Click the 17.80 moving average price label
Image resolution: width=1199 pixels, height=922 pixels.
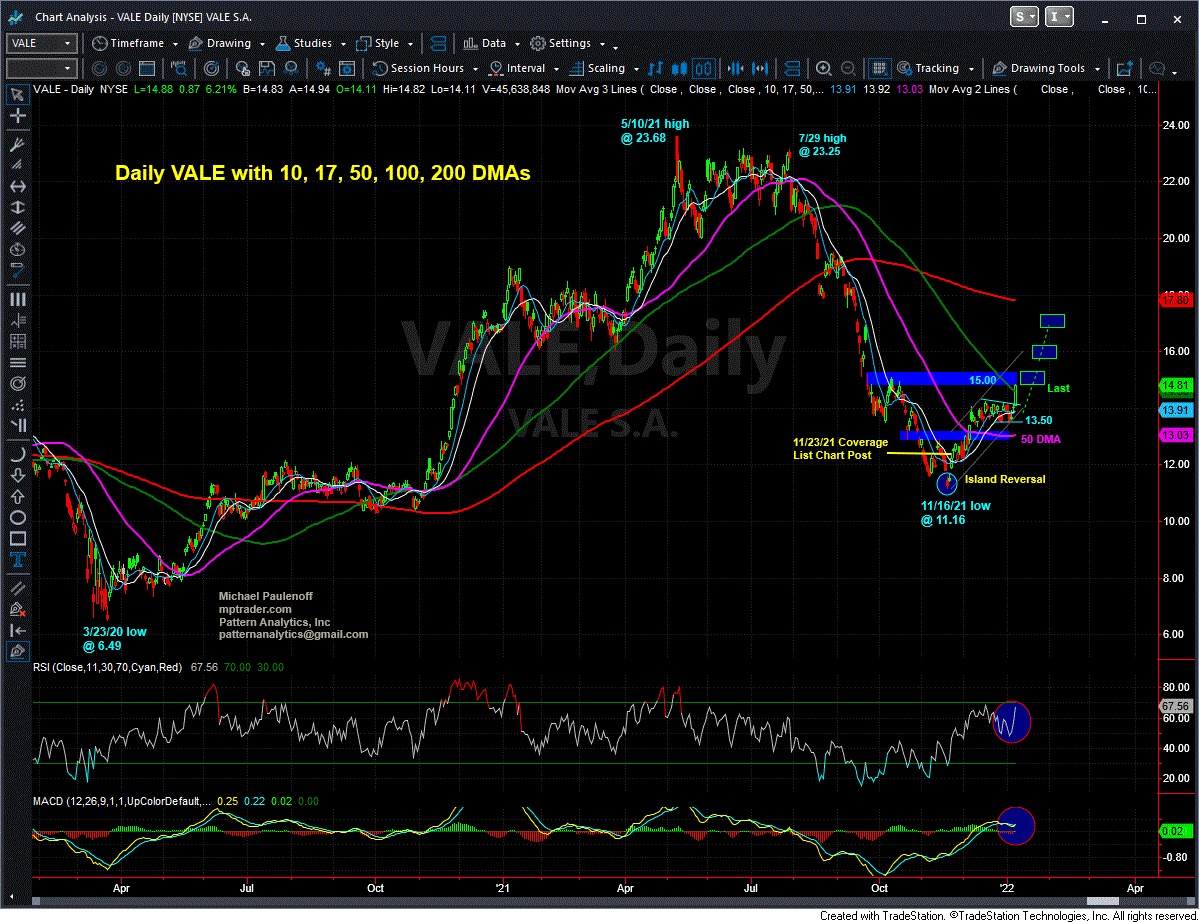pos(1175,300)
